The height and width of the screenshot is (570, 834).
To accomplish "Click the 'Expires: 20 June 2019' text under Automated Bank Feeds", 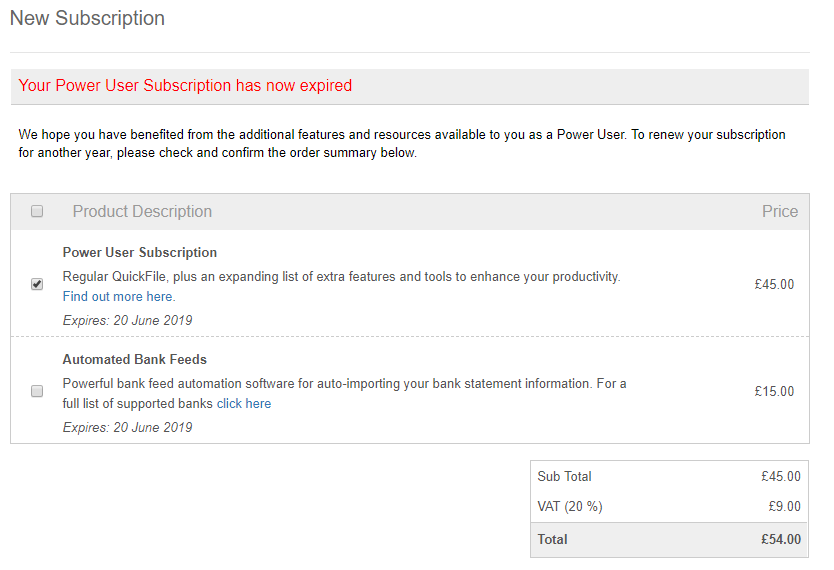I will (x=128, y=428).
